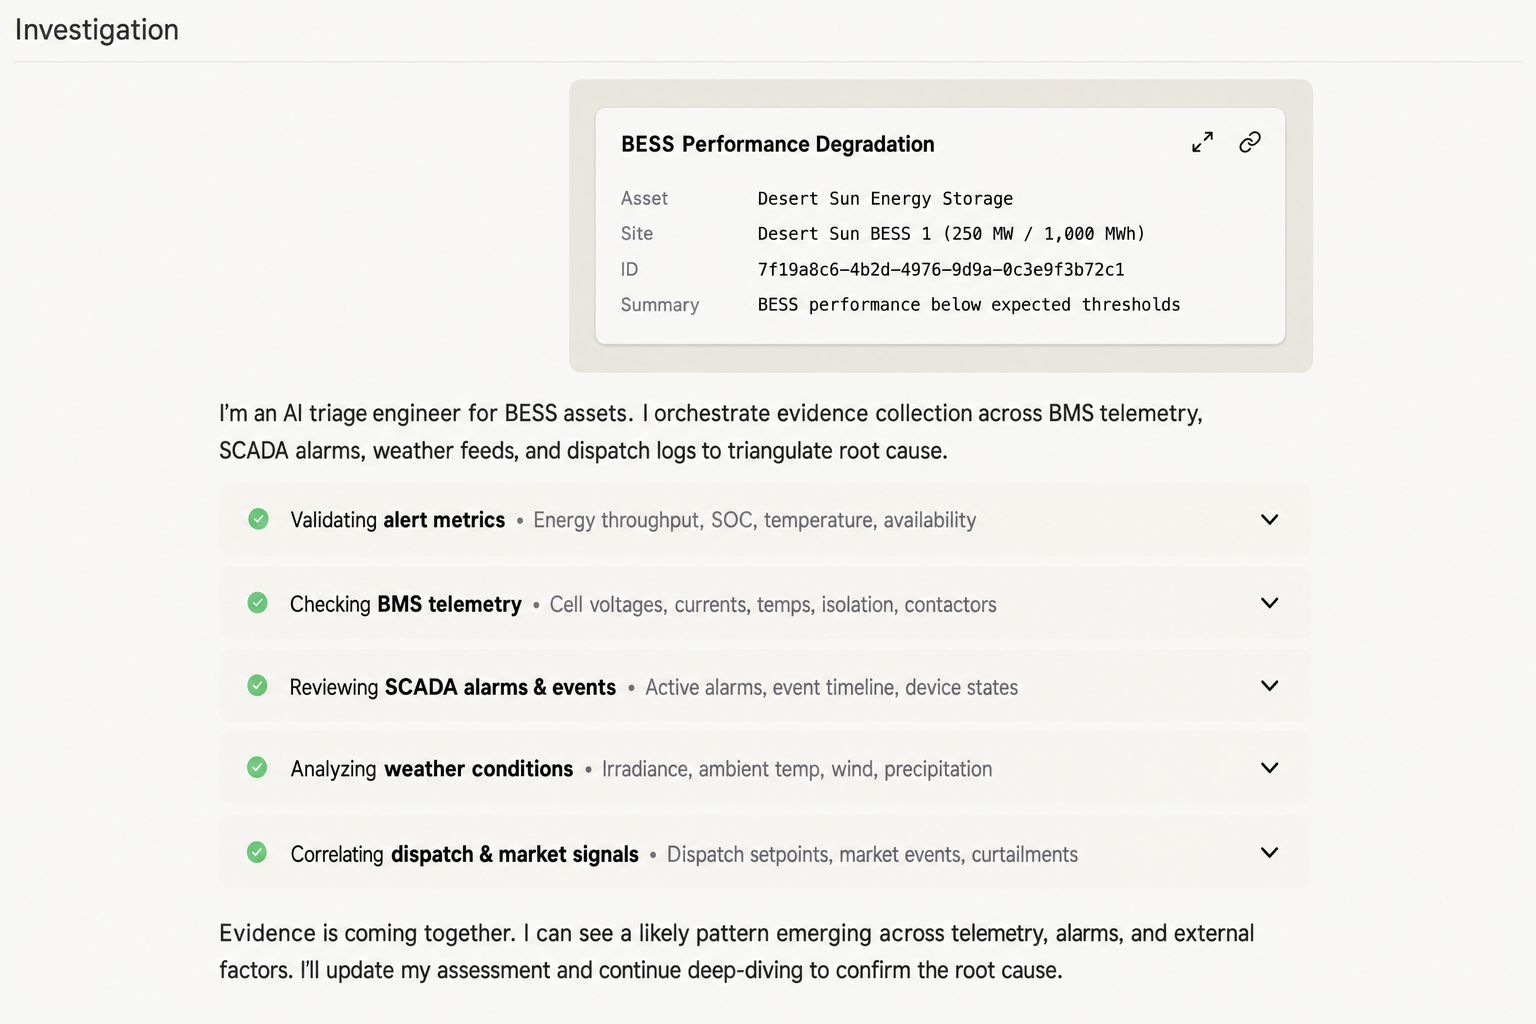Click the alert ID value 7f19a8c6
The height and width of the screenshot is (1024, 1536).
[x=940, y=269]
